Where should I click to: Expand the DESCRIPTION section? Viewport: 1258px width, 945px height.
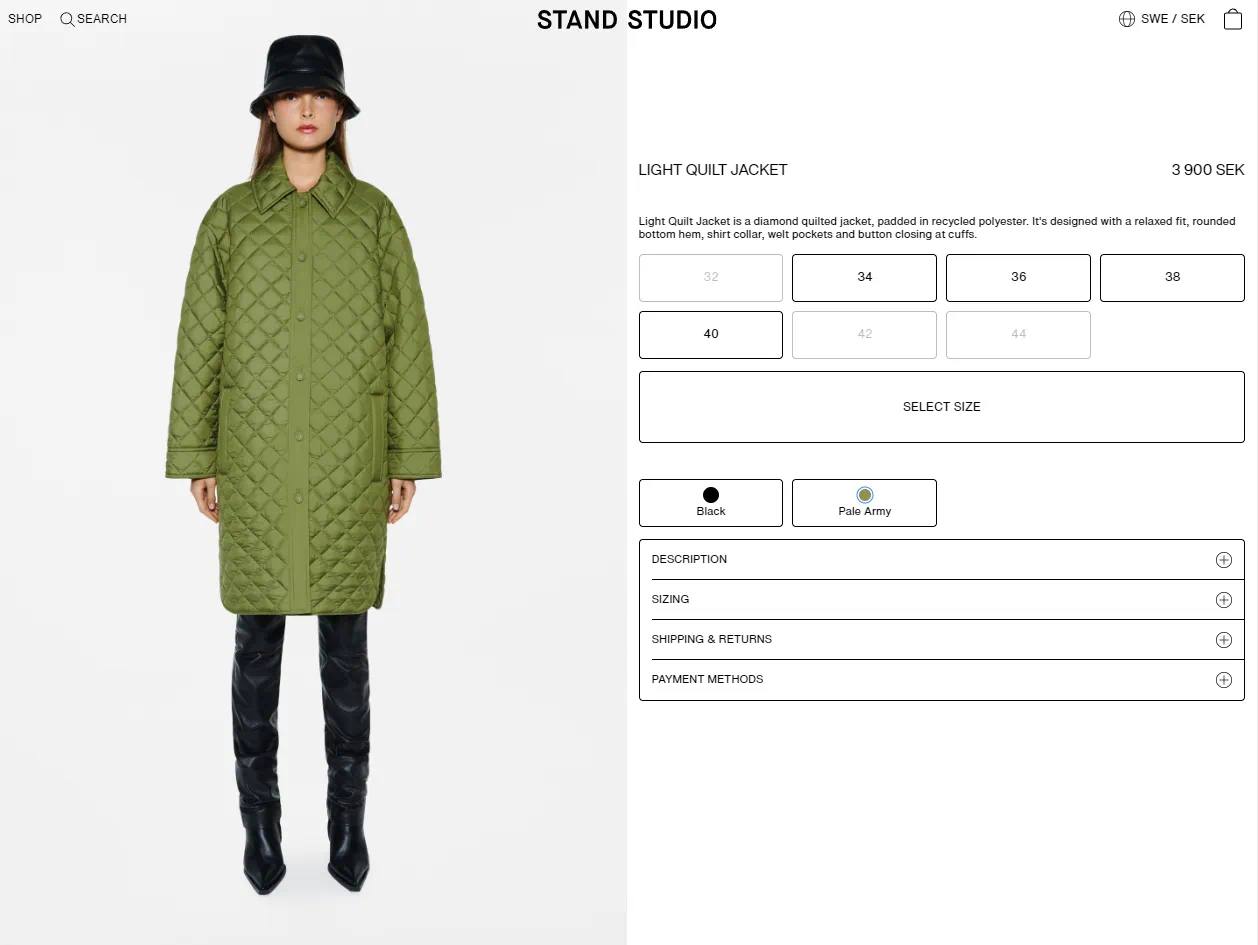pyautogui.click(x=942, y=560)
